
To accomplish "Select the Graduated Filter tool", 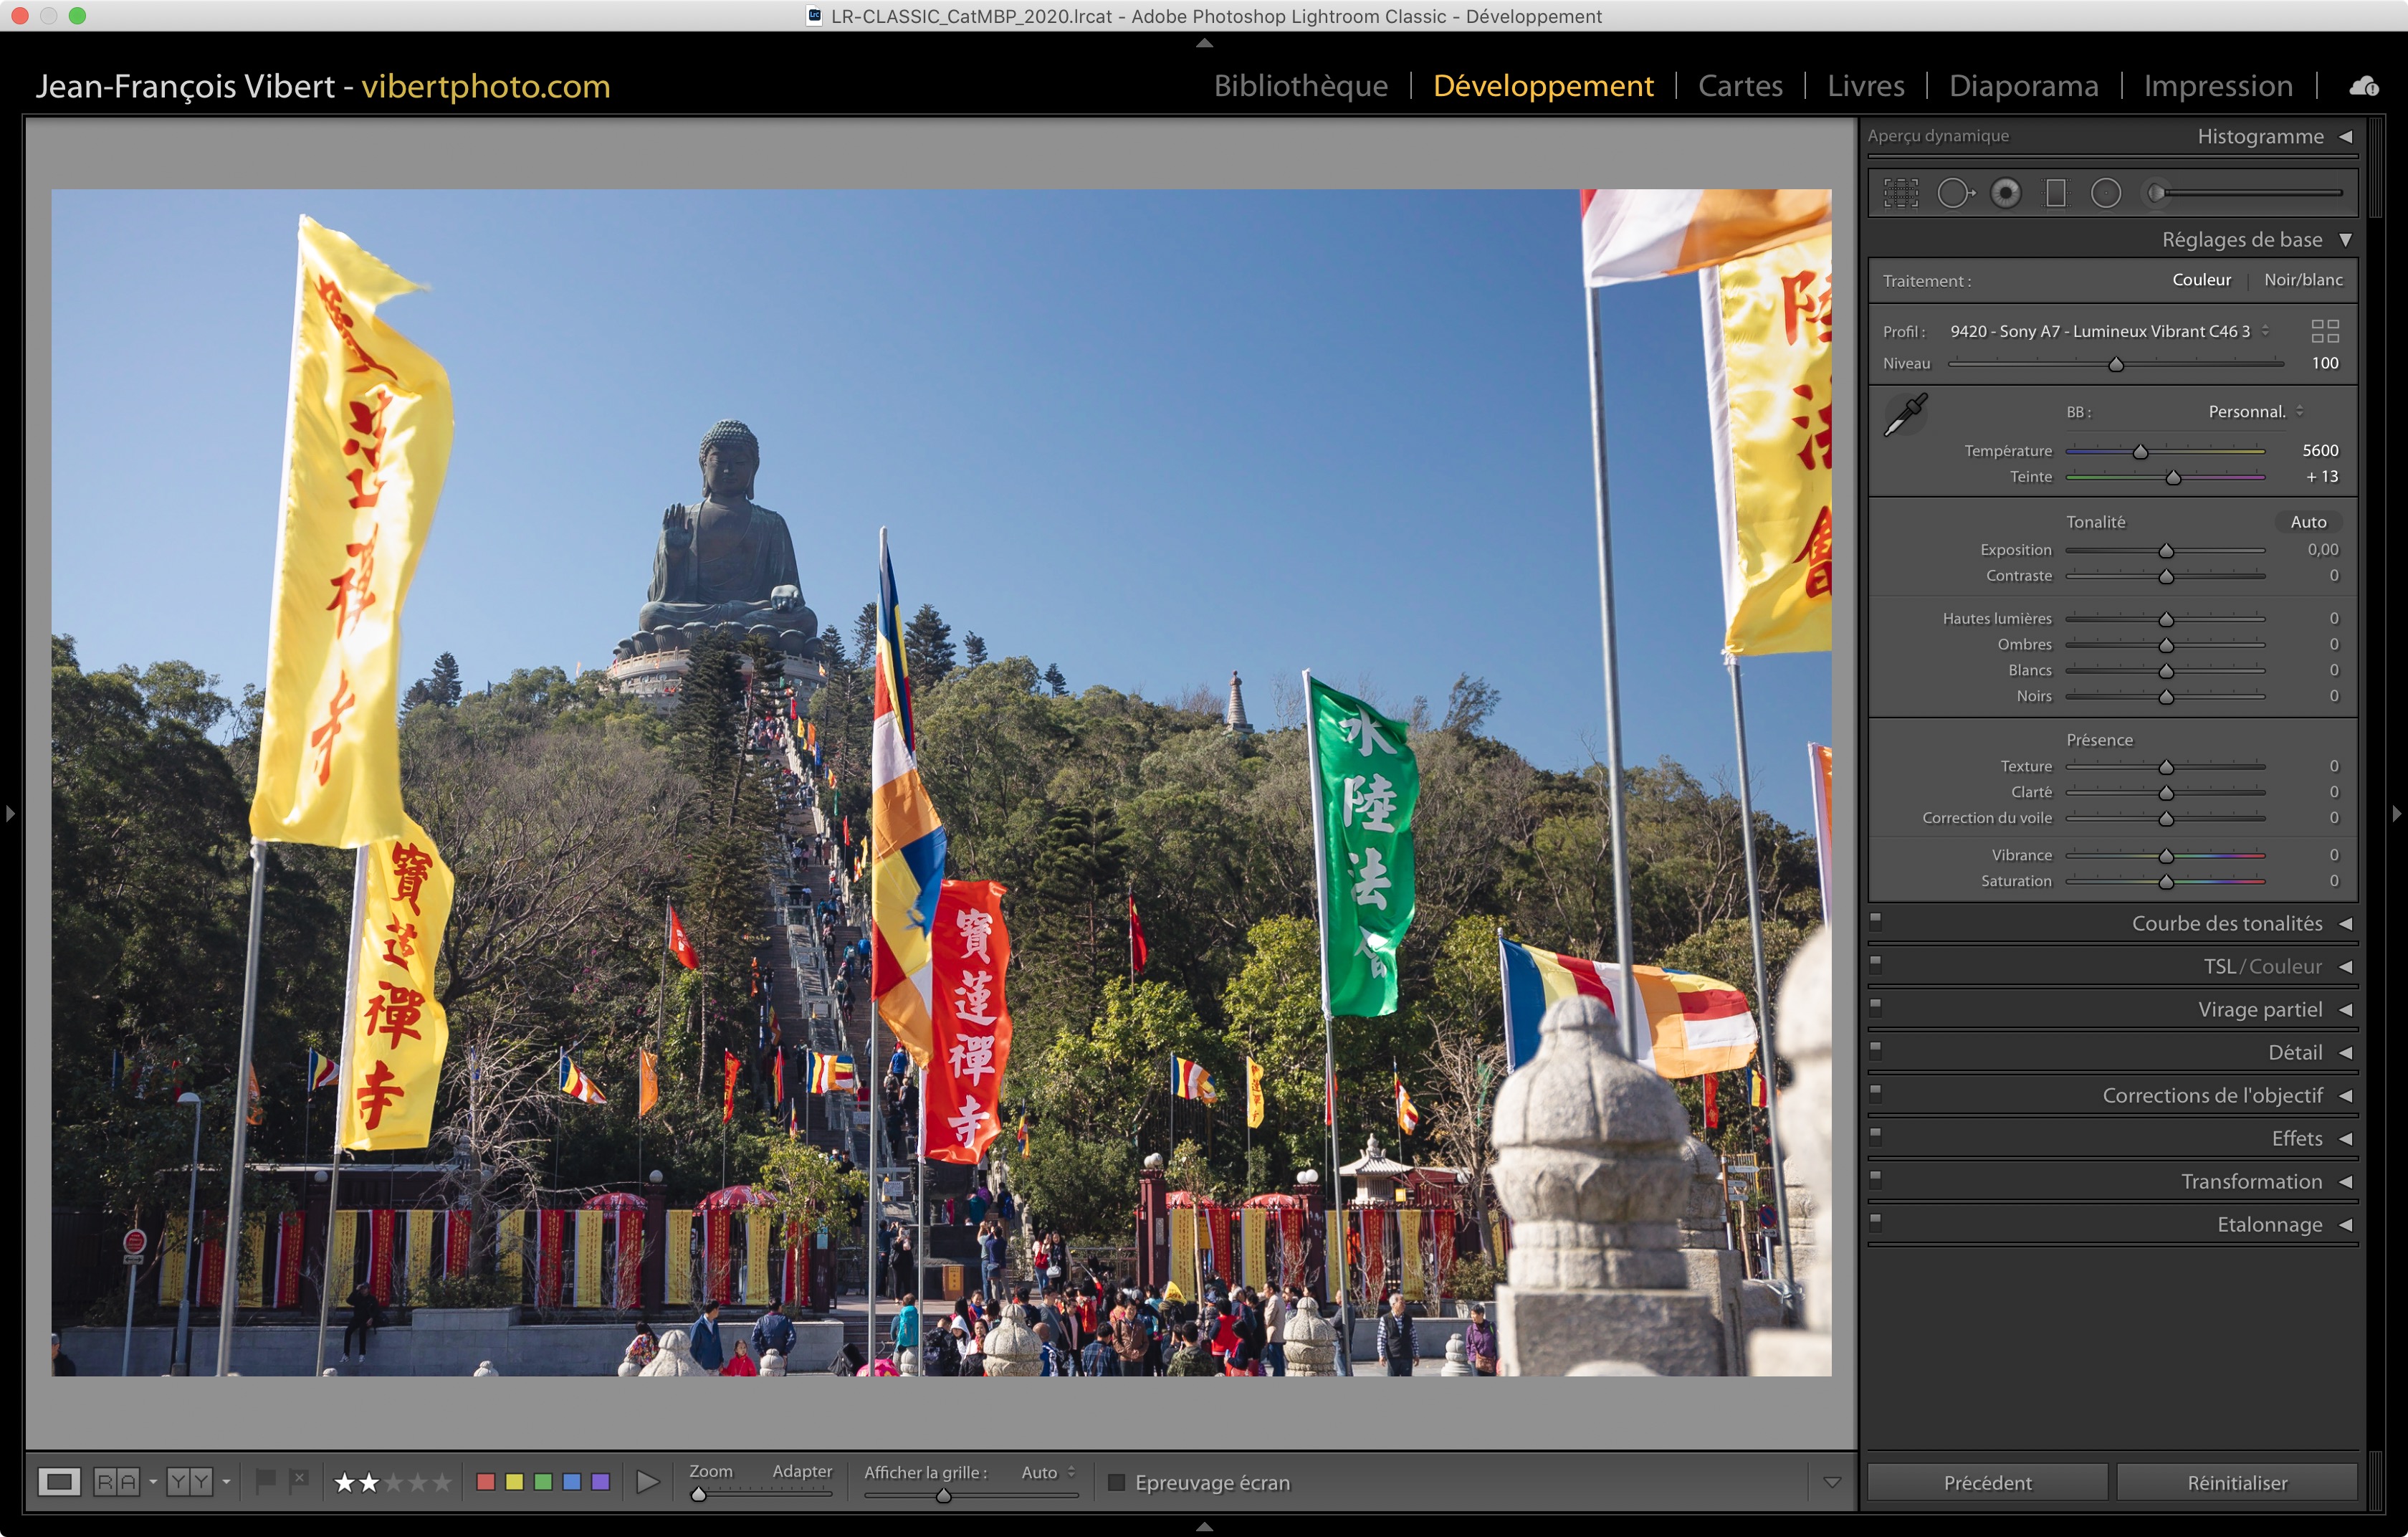I will pyautogui.click(x=2056, y=193).
